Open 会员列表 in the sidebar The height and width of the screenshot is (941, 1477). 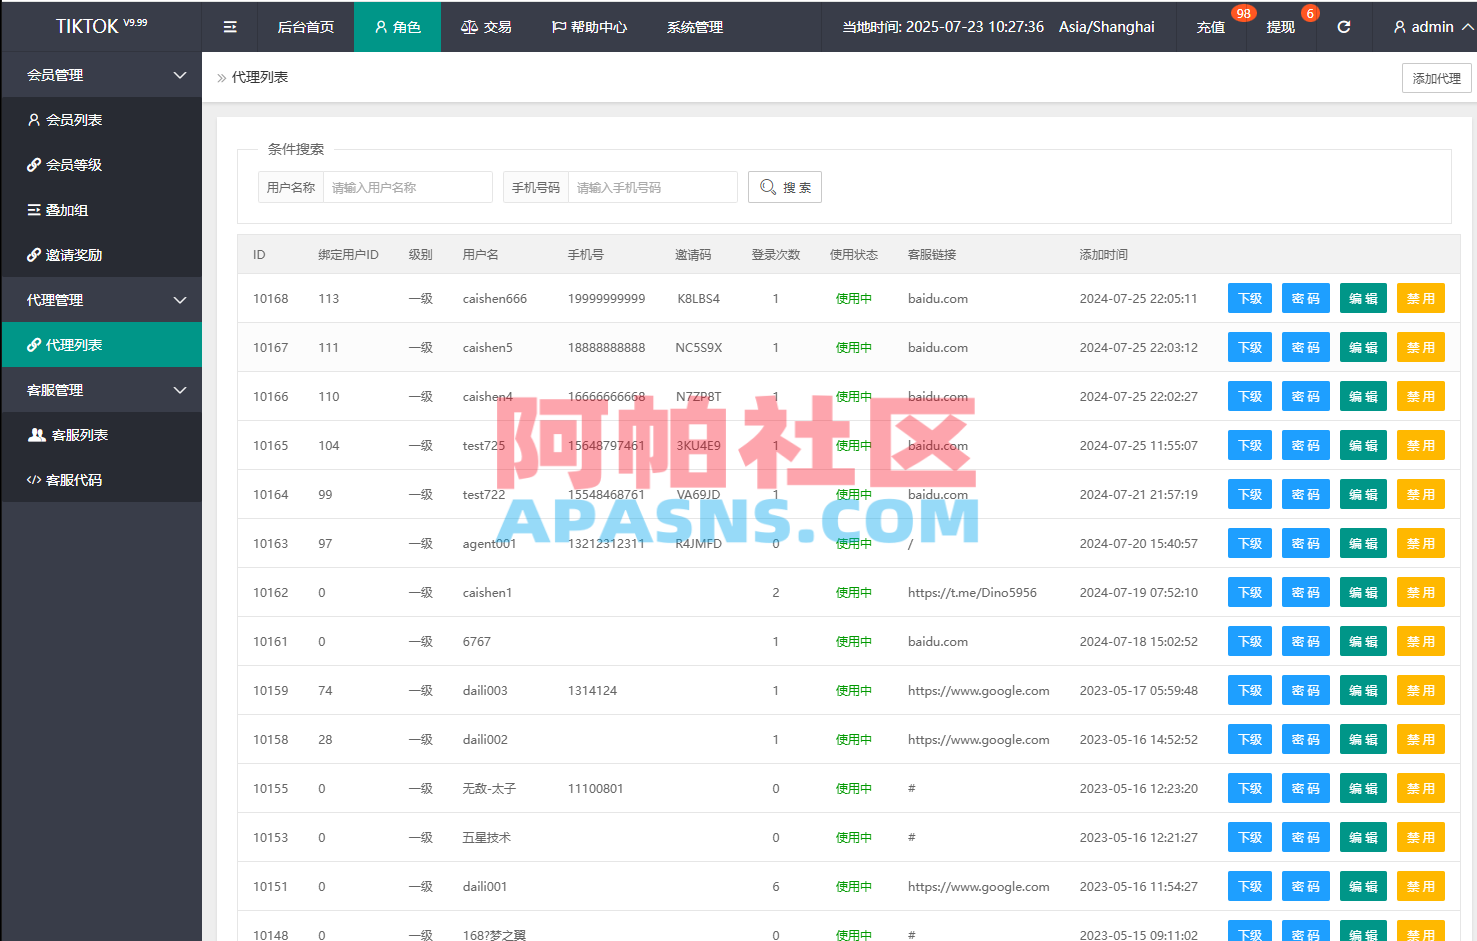click(101, 120)
